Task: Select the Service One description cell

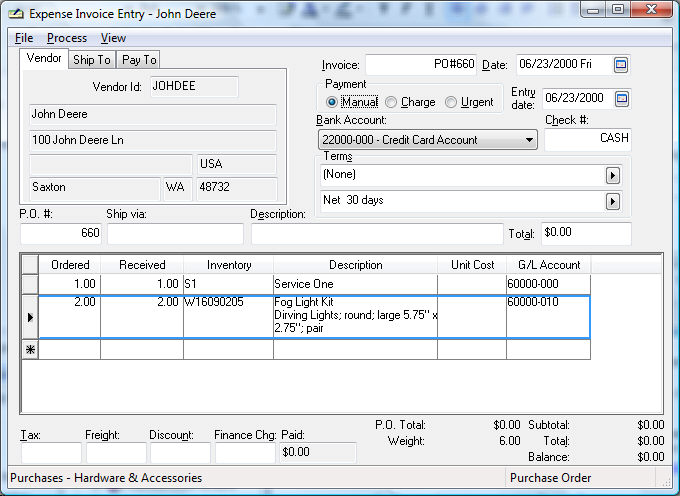Action: (355, 284)
